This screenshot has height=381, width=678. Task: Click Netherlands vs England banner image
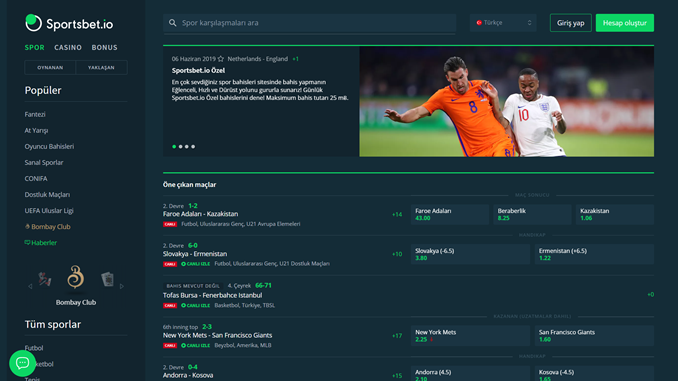506,102
